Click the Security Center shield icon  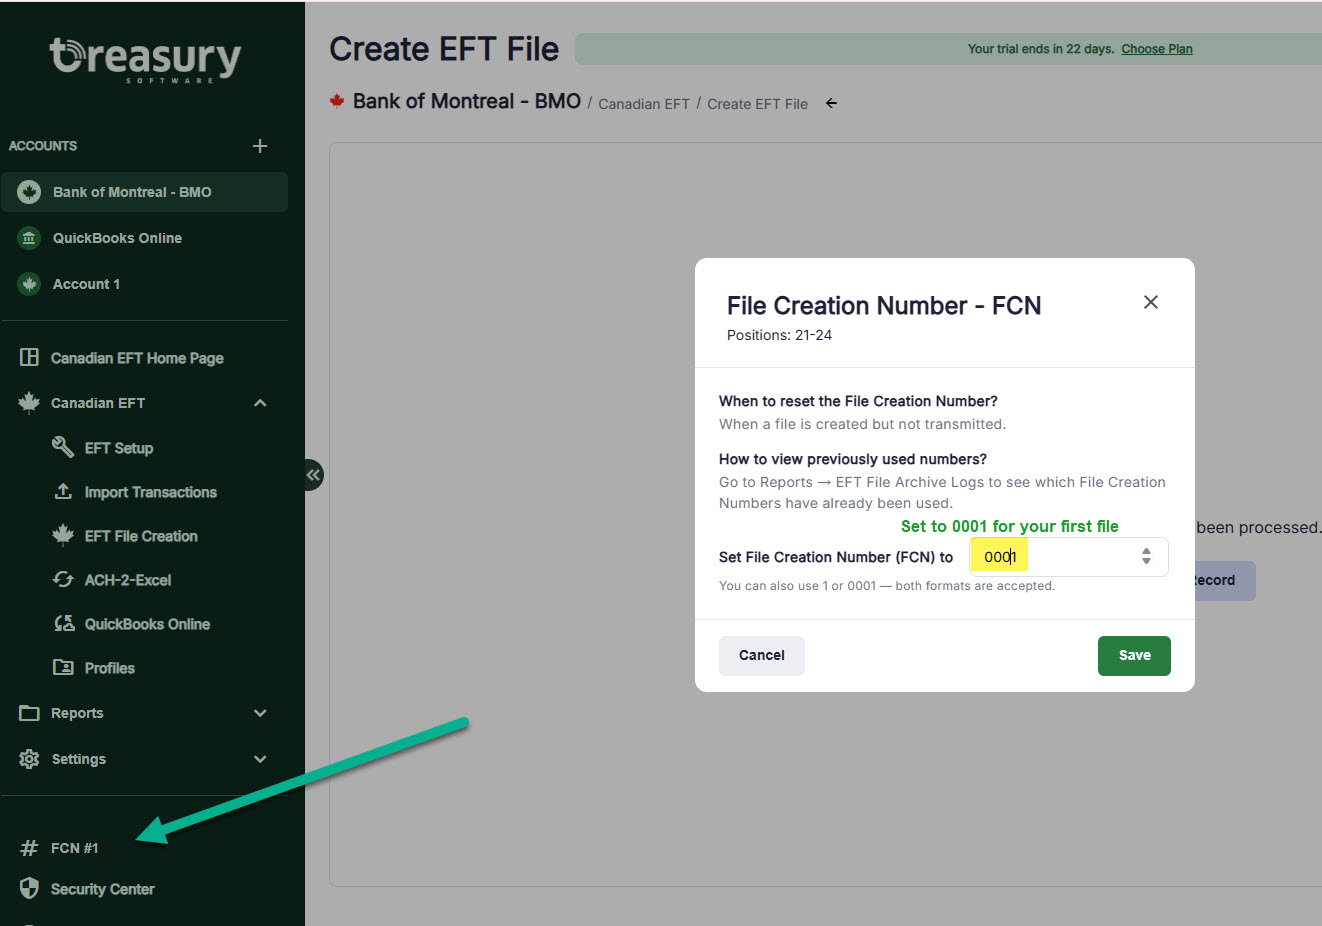[29, 889]
